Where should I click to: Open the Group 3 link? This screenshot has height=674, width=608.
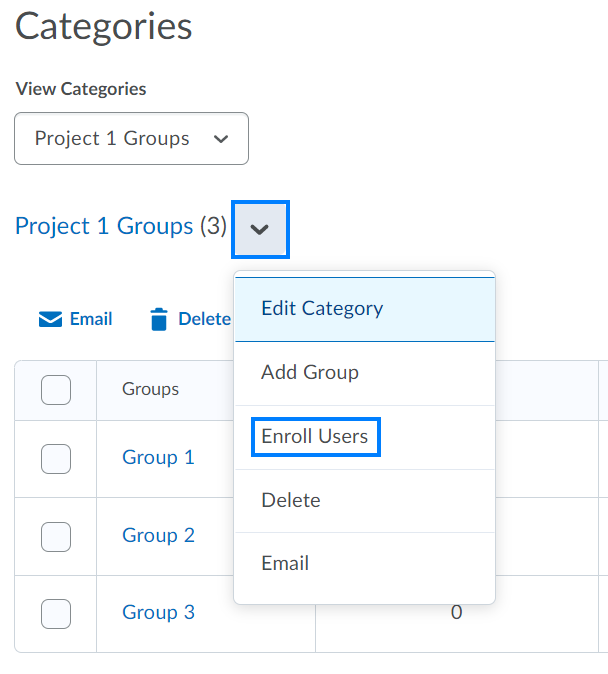158,613
